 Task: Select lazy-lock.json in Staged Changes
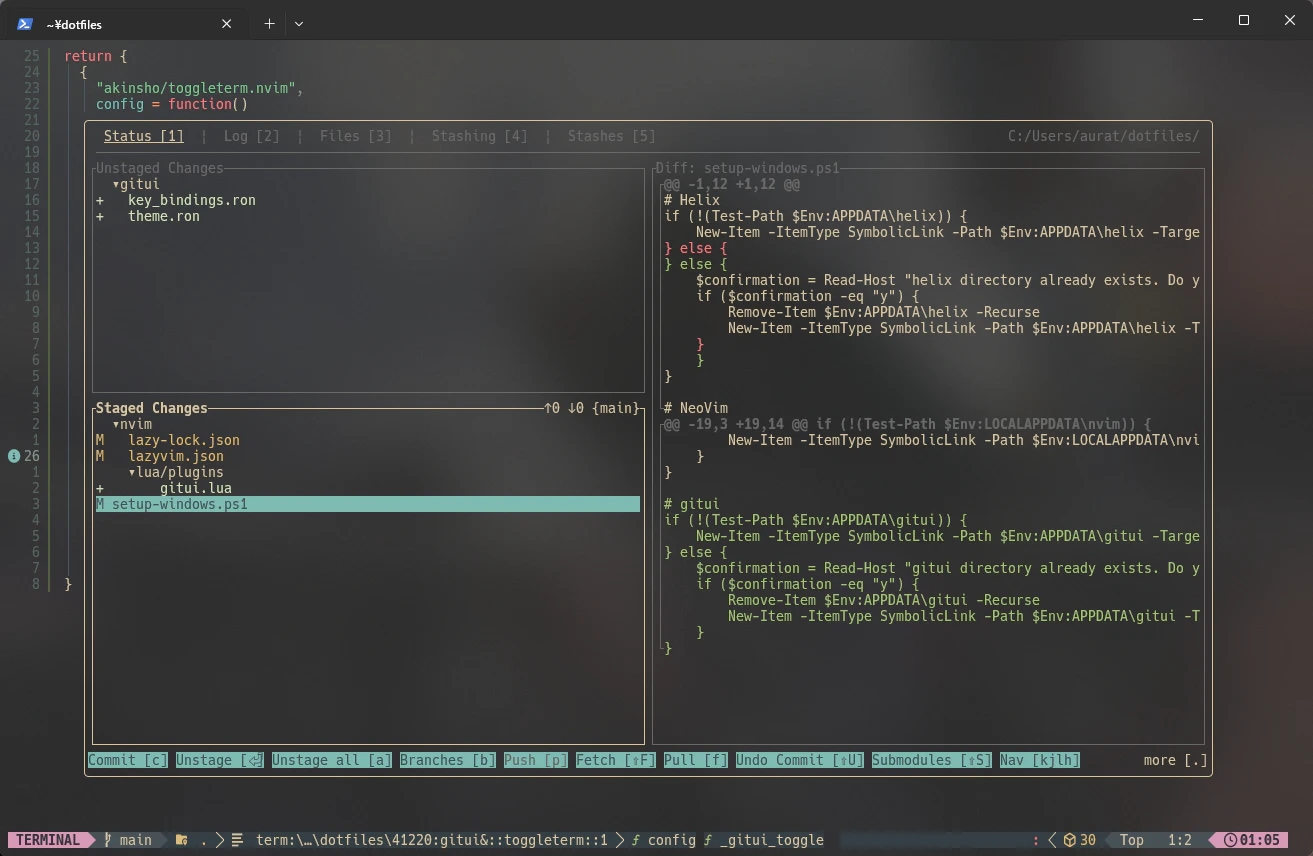click(184, 440)
